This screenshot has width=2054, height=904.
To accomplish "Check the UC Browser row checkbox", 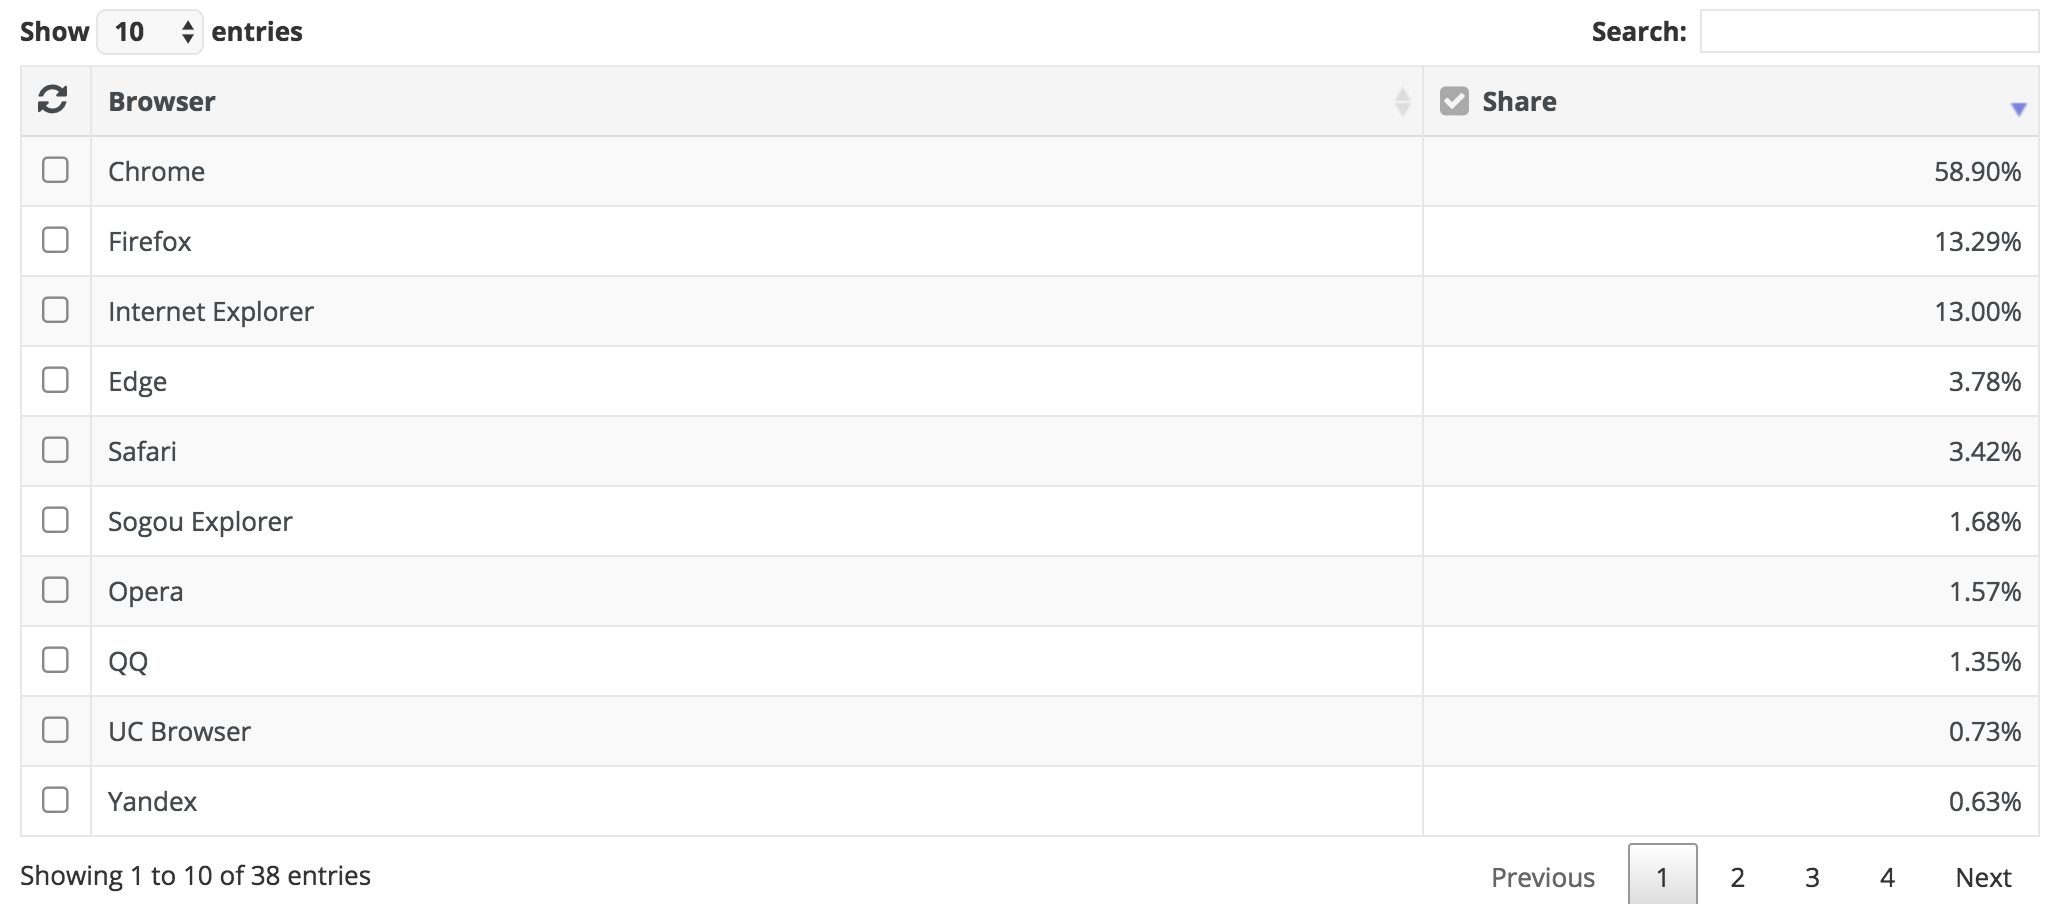I will pyautogui.click(x=55, y=730).
